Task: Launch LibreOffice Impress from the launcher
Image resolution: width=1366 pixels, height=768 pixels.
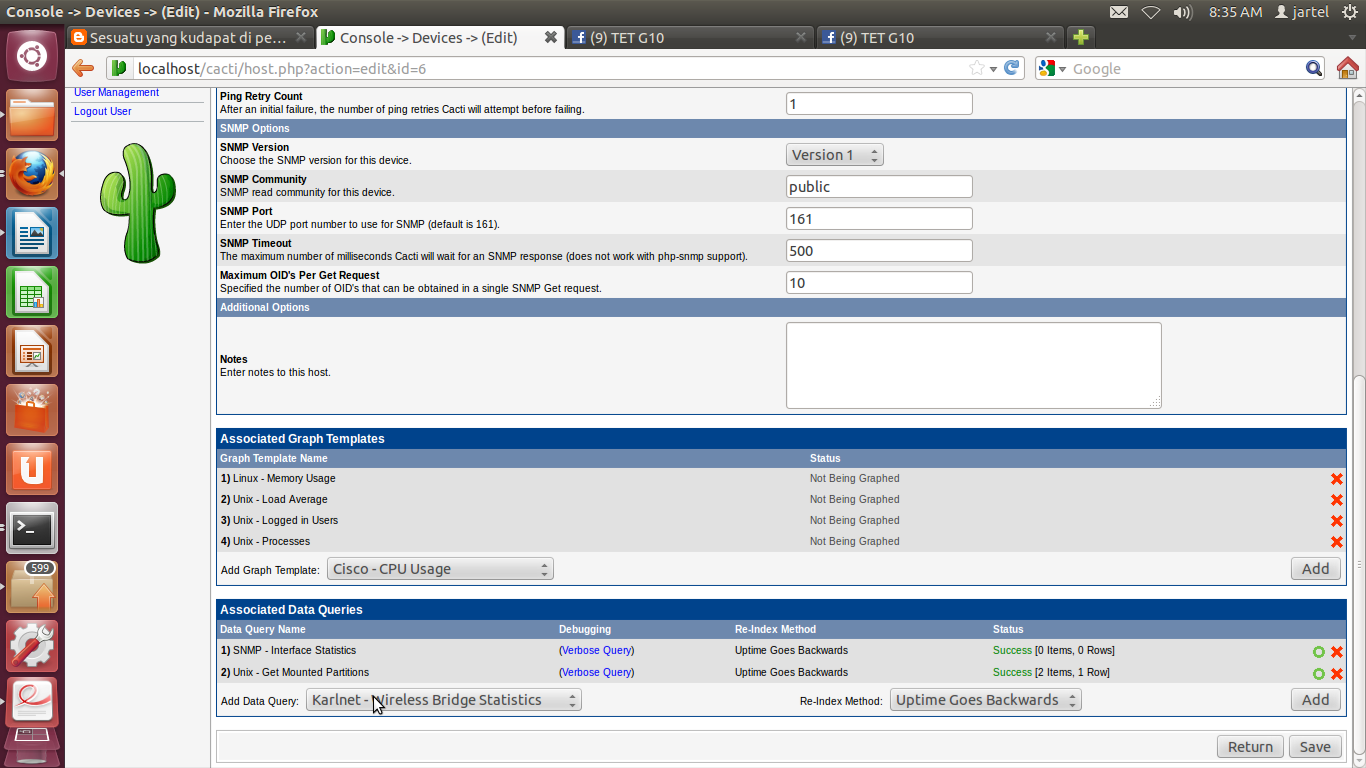Action: click(32, 352)
